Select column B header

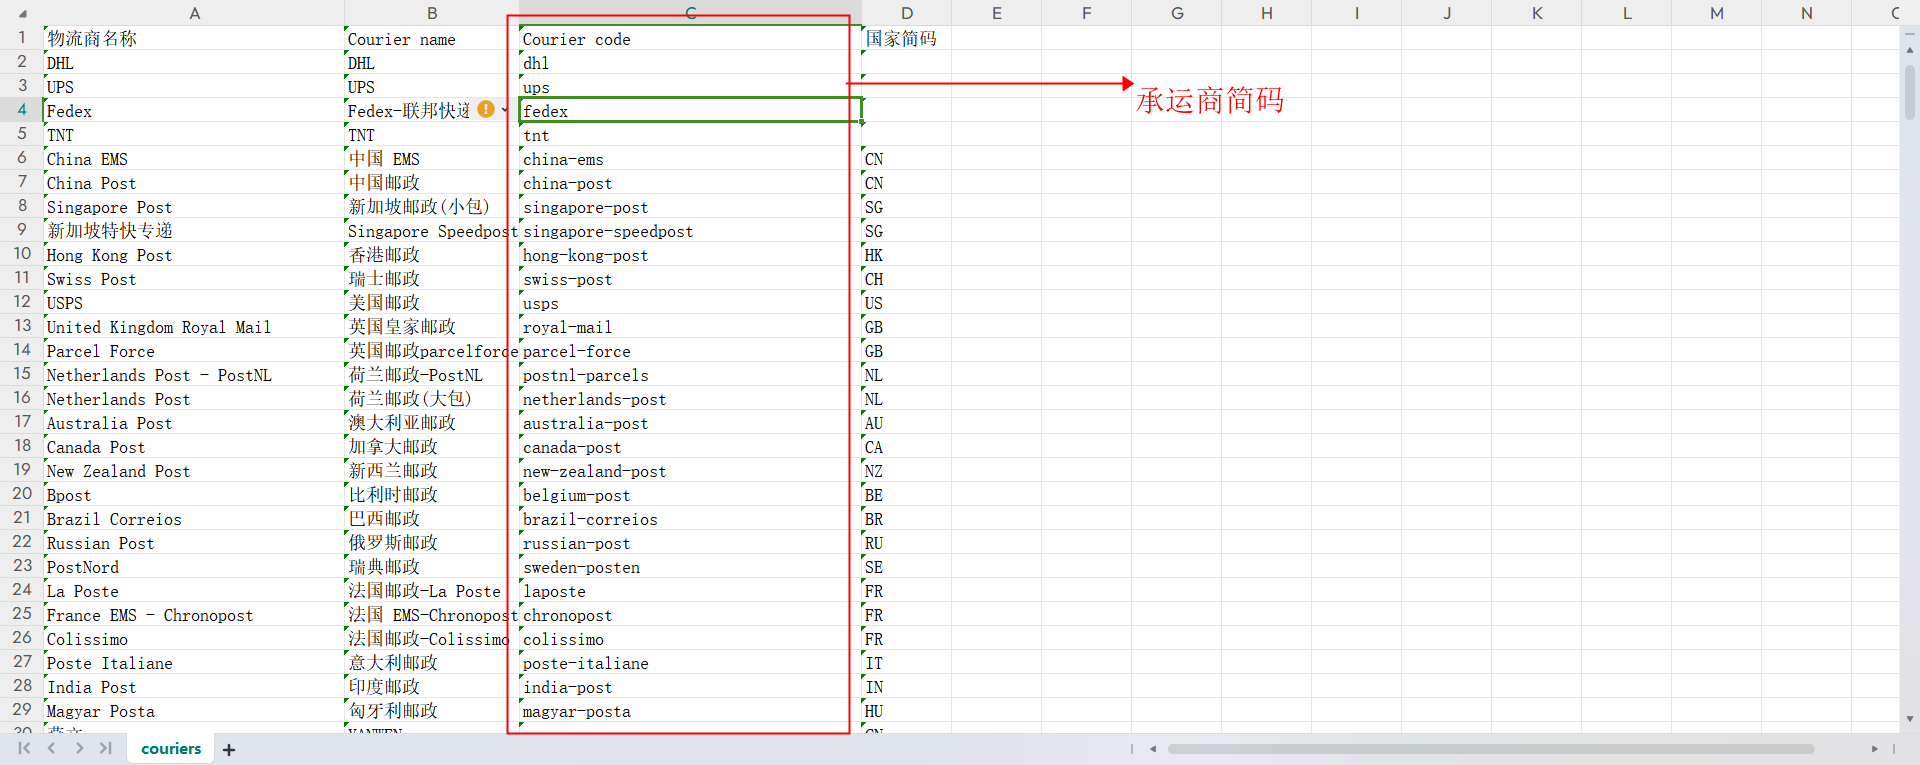pos(432,13)
